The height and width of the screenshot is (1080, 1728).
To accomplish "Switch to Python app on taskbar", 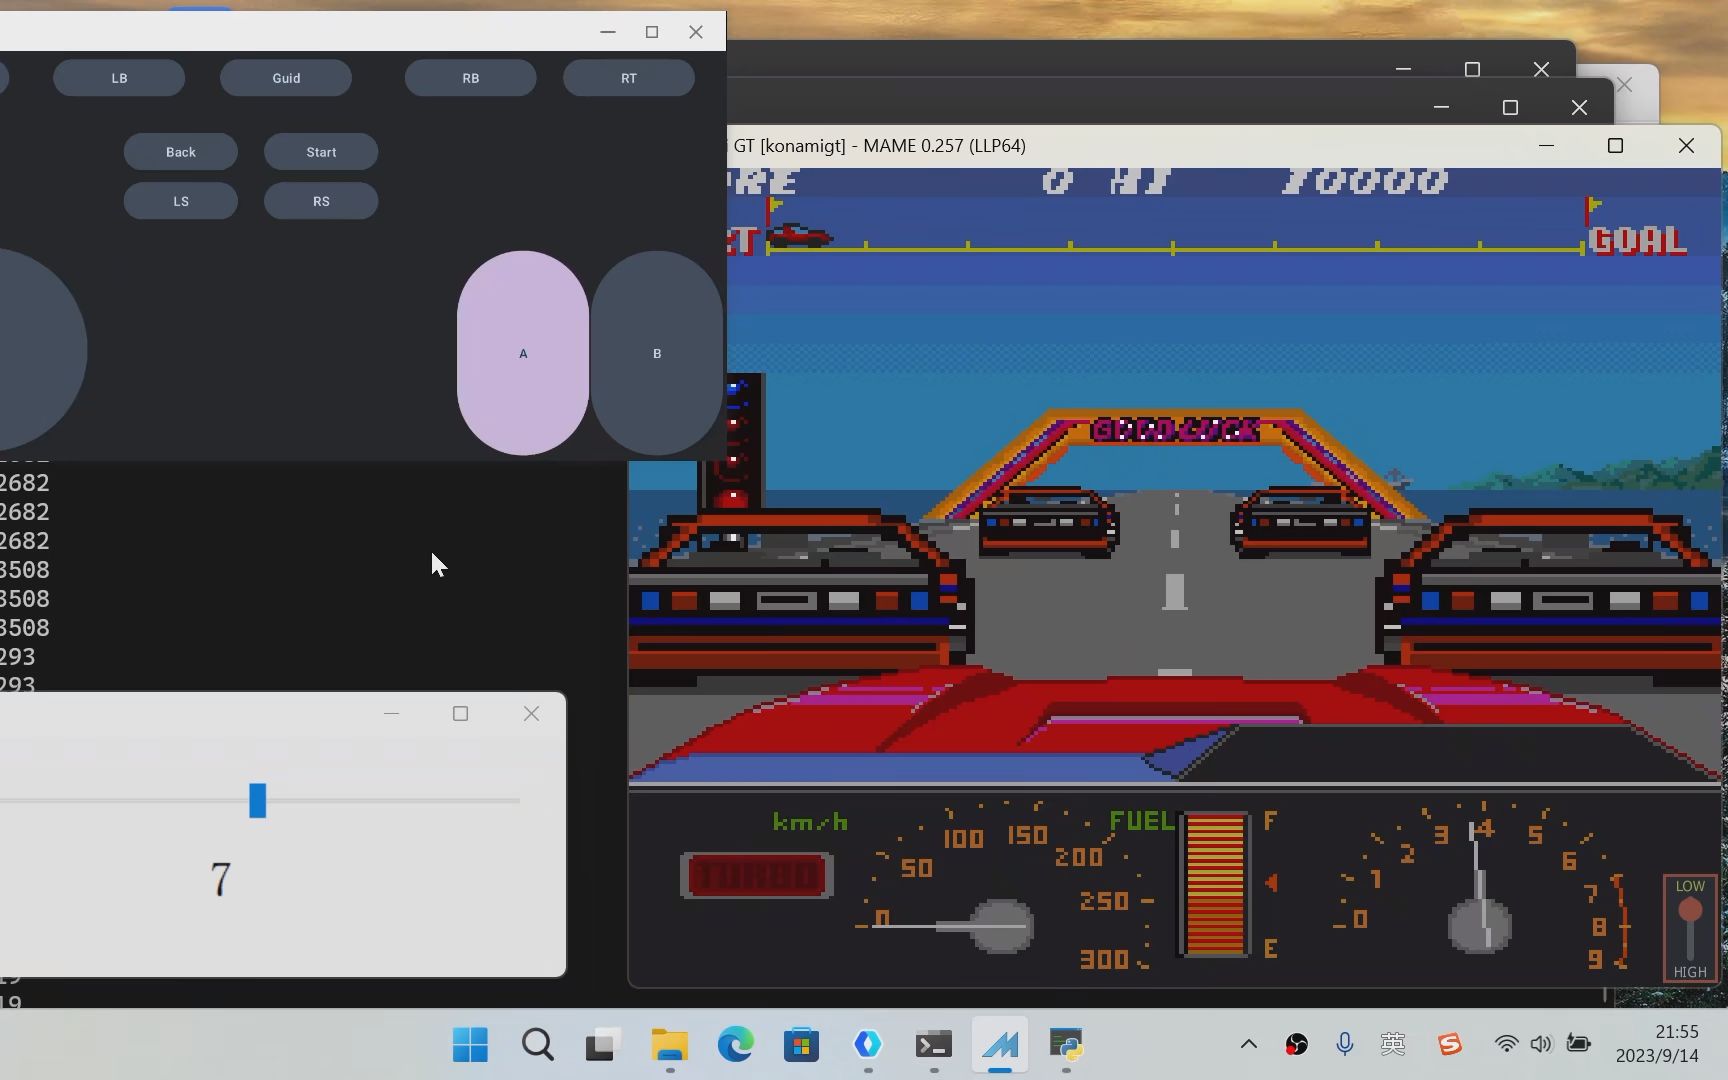I will point(1066,1045).
